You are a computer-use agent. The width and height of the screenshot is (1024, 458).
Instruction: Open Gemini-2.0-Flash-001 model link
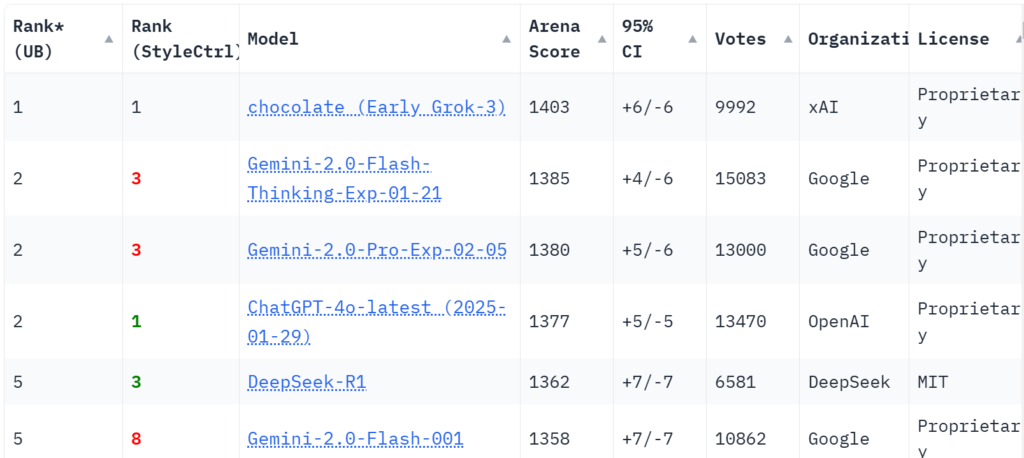pos(355,438)
